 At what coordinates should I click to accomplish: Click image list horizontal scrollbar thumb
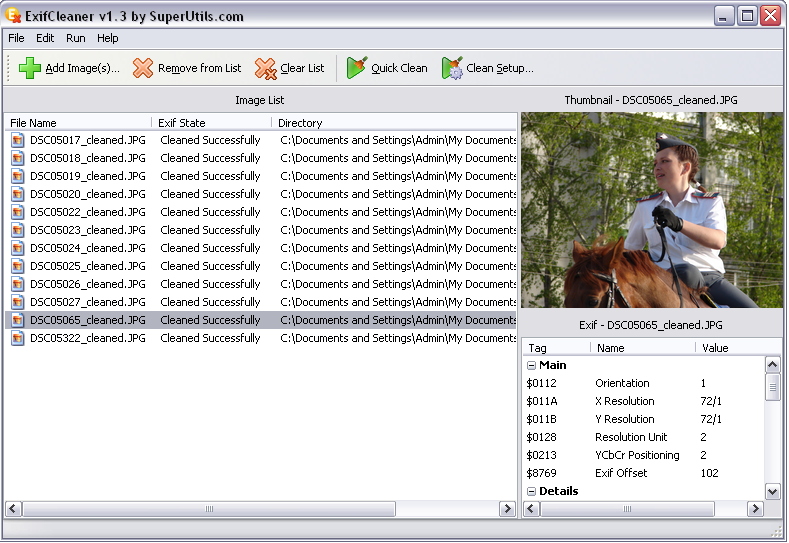[x=209, y=509]
